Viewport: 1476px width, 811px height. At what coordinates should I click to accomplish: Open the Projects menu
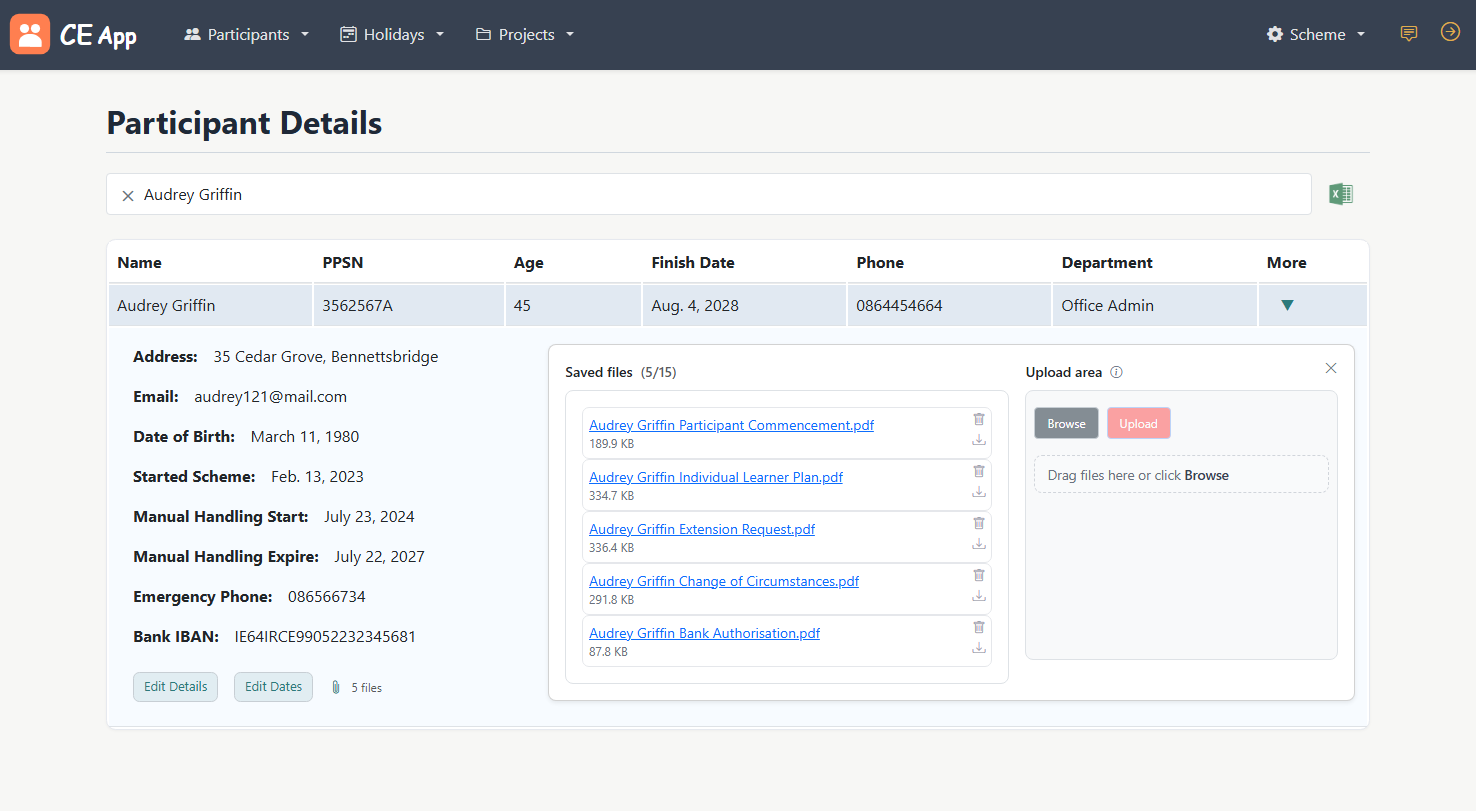click(x=525, y=34)
